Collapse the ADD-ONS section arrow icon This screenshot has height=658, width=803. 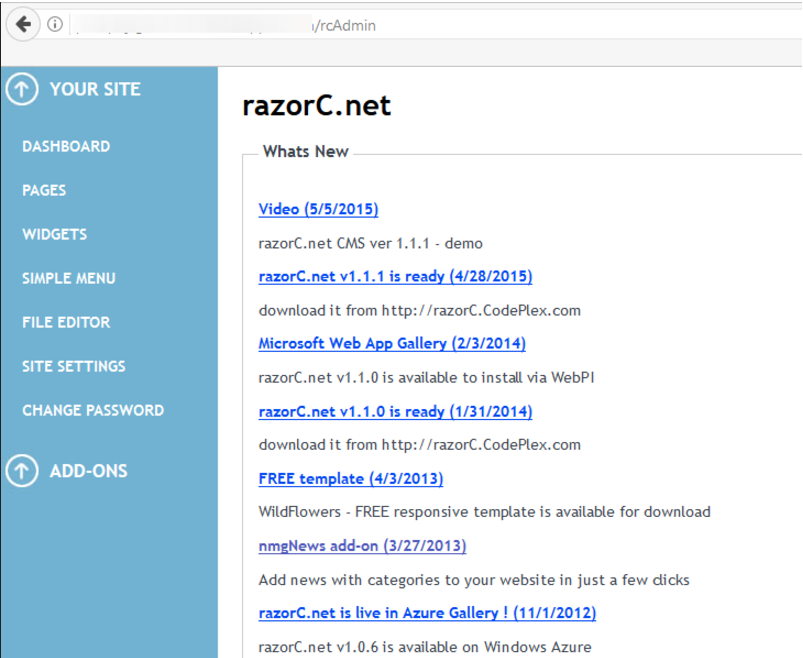point(22,471)
